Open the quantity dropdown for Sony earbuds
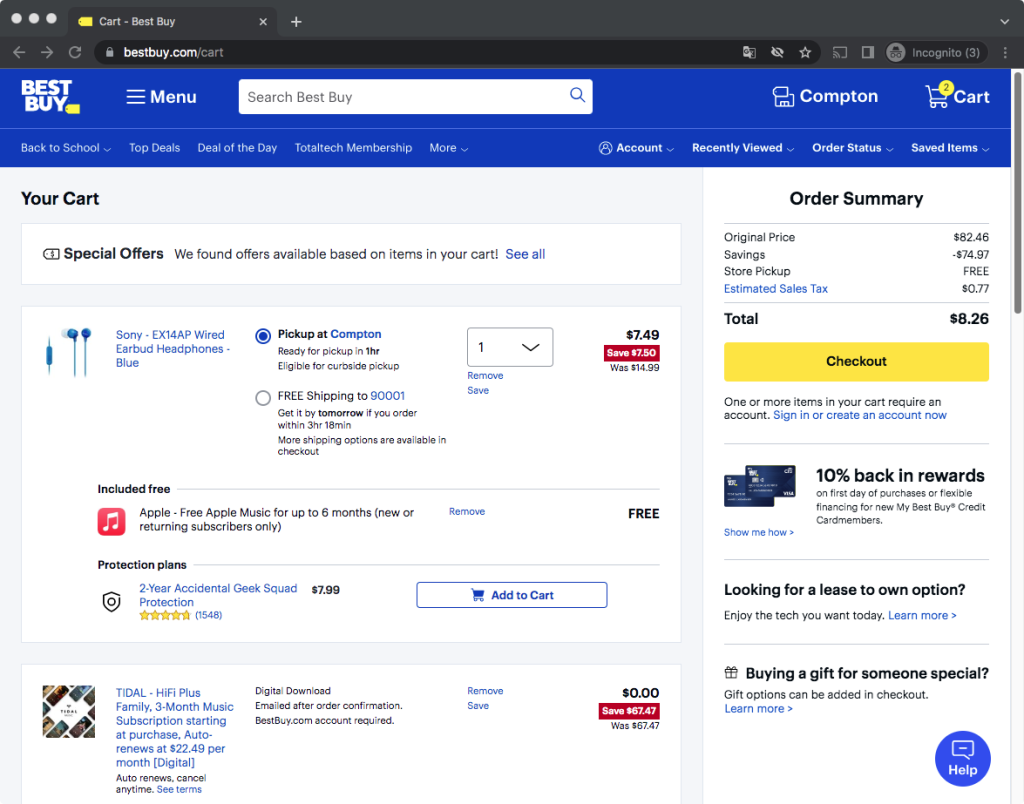The image size is (1024, 804). click(509, 347)
